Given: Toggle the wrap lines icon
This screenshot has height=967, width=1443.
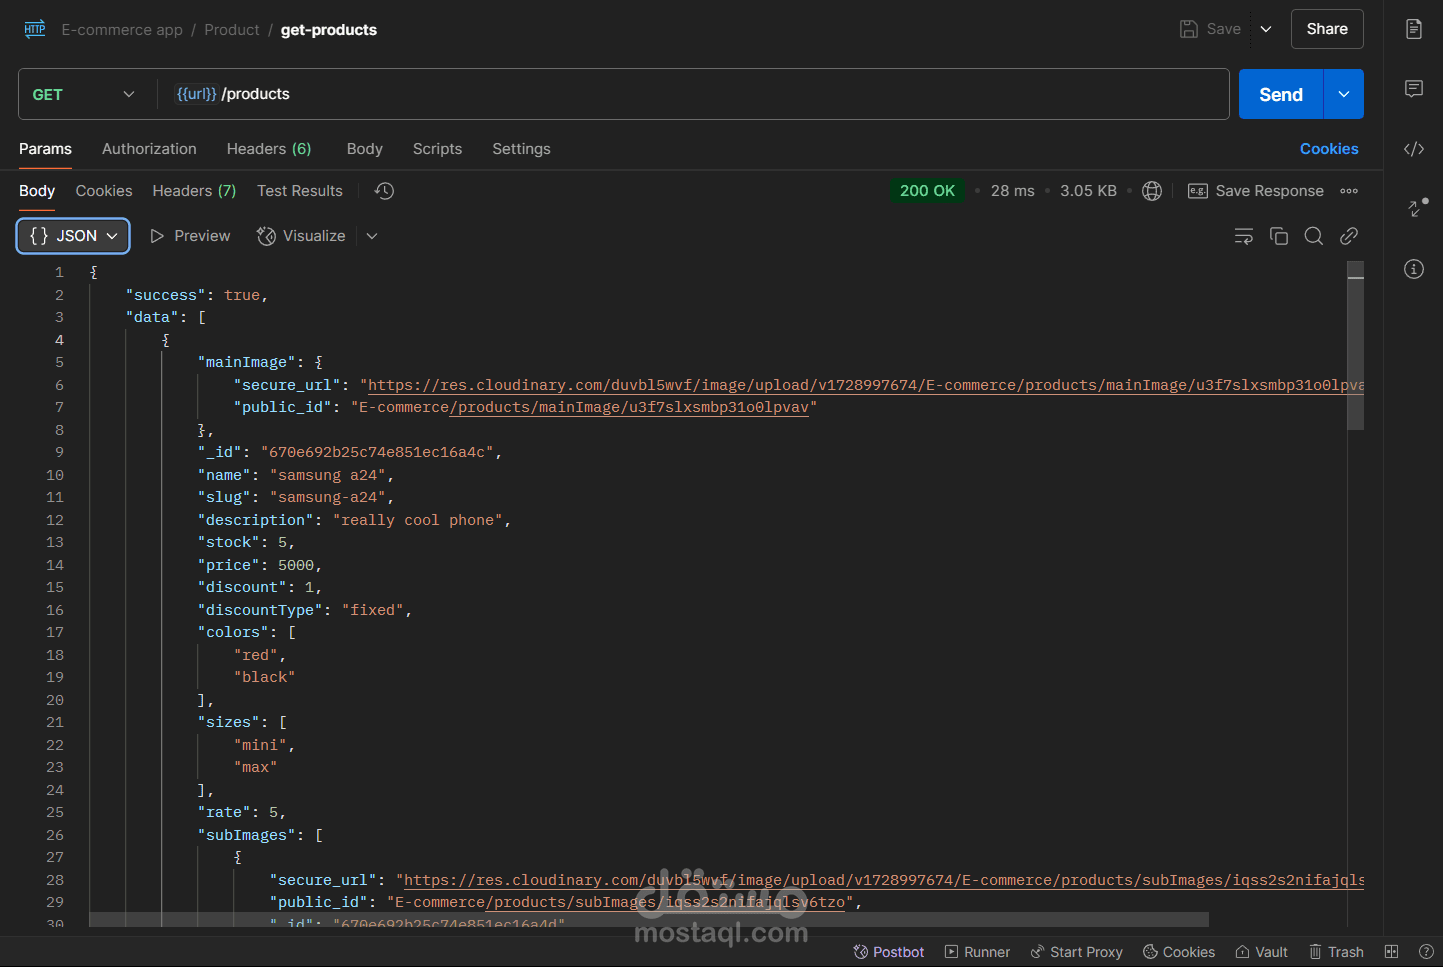Looking at the screenshot, I should click(1244, 236).
